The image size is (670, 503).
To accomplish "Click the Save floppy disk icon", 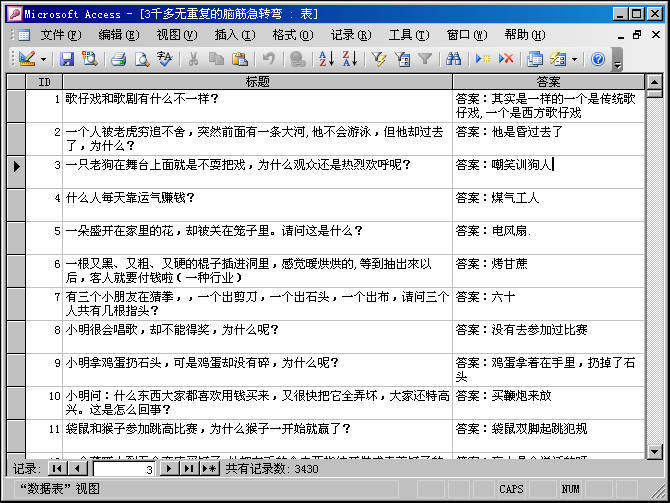I will [66, 59].
